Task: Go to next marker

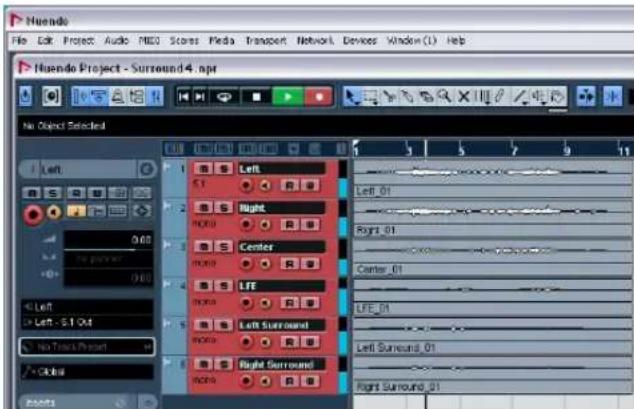Action: [200, 97]
